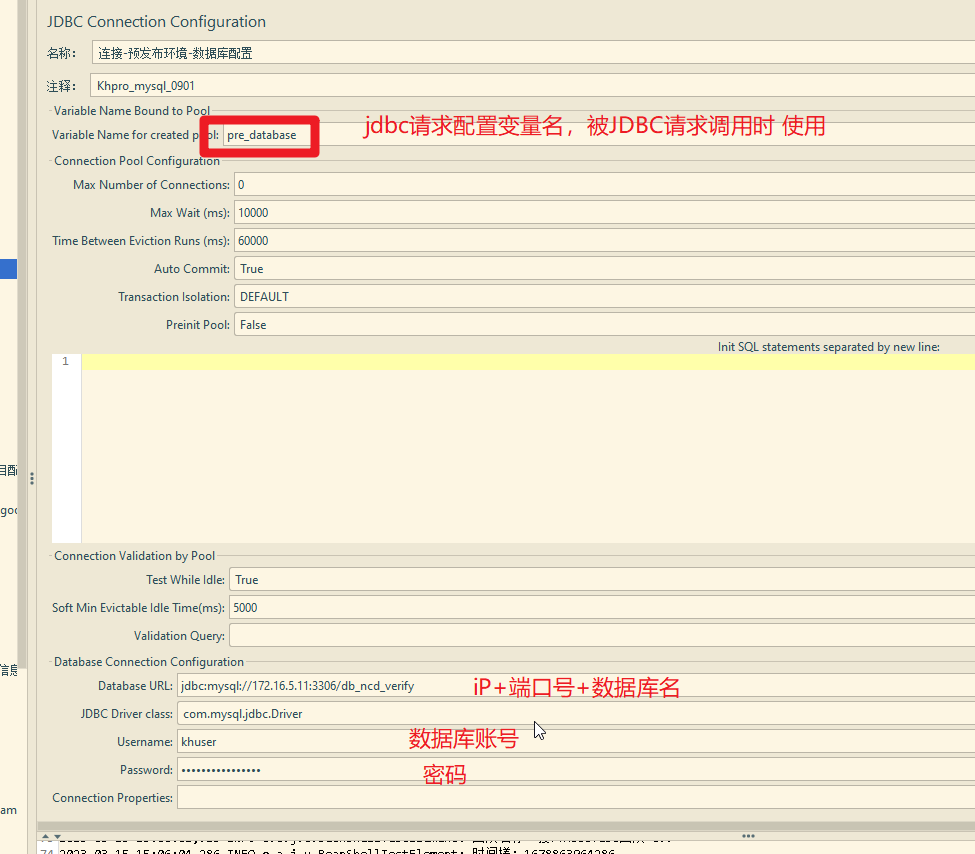Click the Init SQL statements label
Screen dimensions: 975x854
828,346
